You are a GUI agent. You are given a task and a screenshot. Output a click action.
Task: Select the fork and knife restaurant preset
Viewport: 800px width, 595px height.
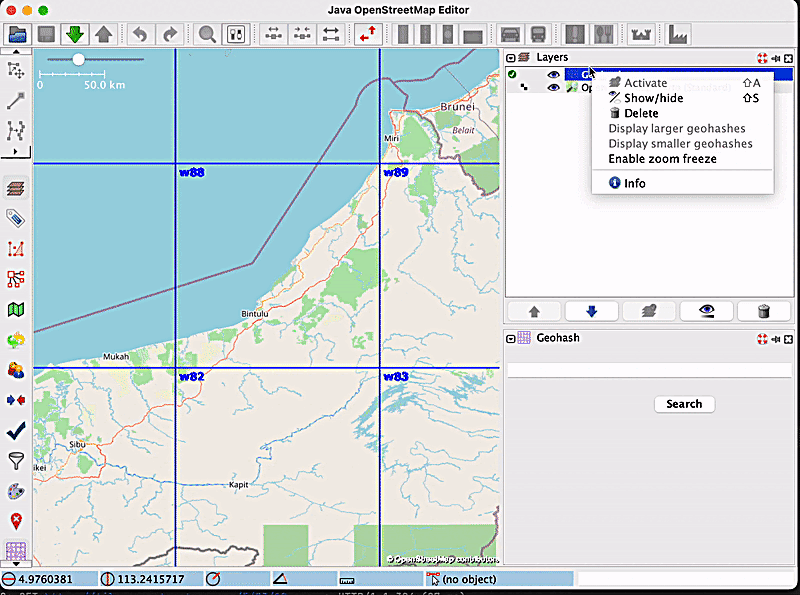coord(604,35)
